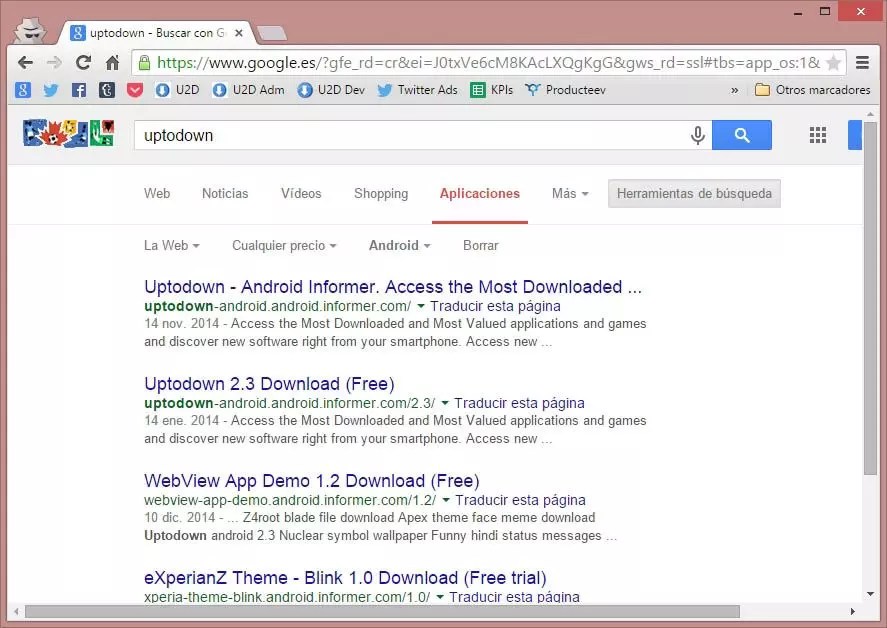887x628 pixels.
Task: Expand the 'Android' platform dropdown
Action: pos(398,245)
